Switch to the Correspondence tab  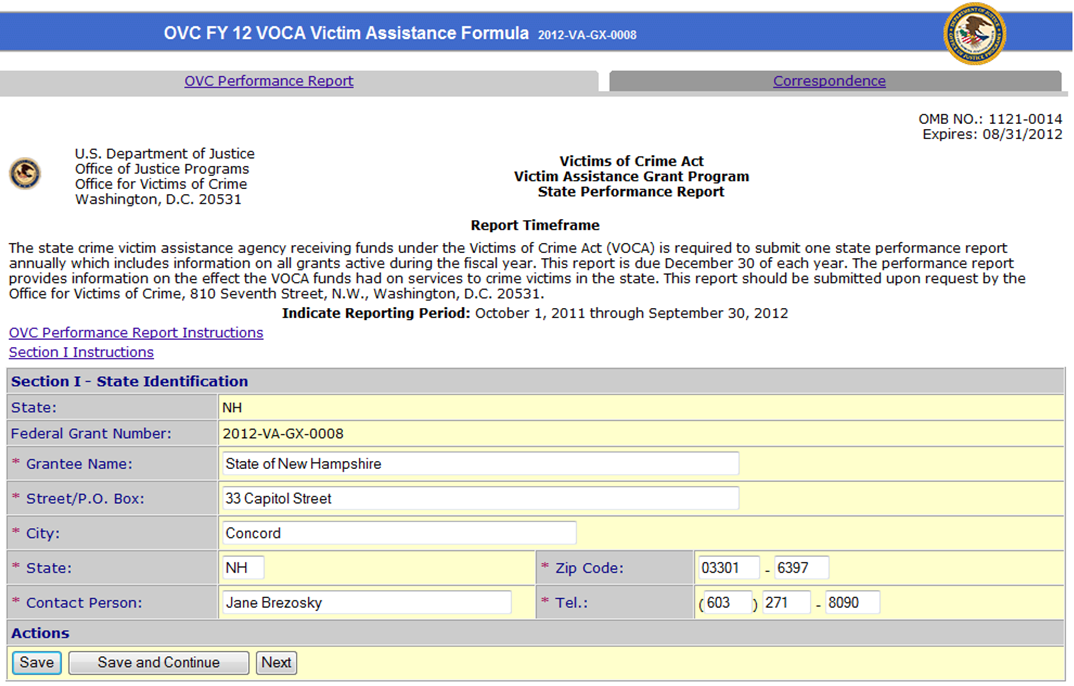click(x=829, y=81)
